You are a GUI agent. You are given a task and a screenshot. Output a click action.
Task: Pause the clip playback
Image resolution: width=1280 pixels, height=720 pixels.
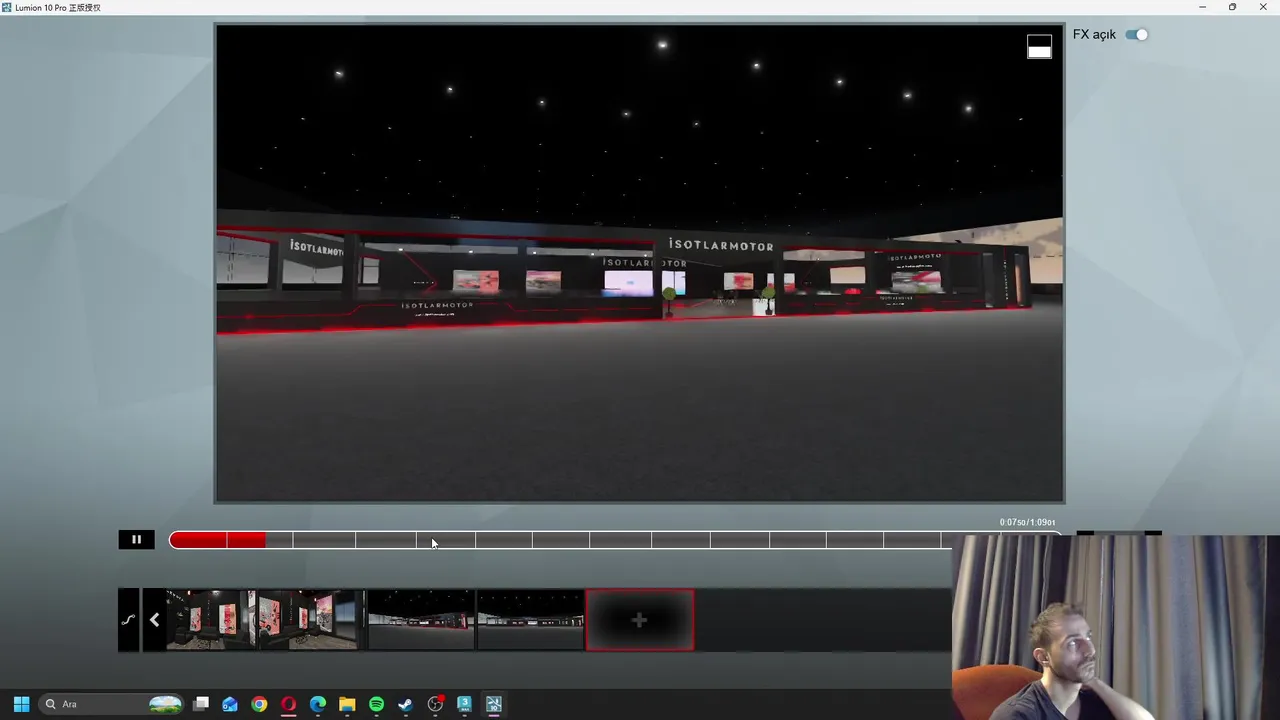(136, 540)
